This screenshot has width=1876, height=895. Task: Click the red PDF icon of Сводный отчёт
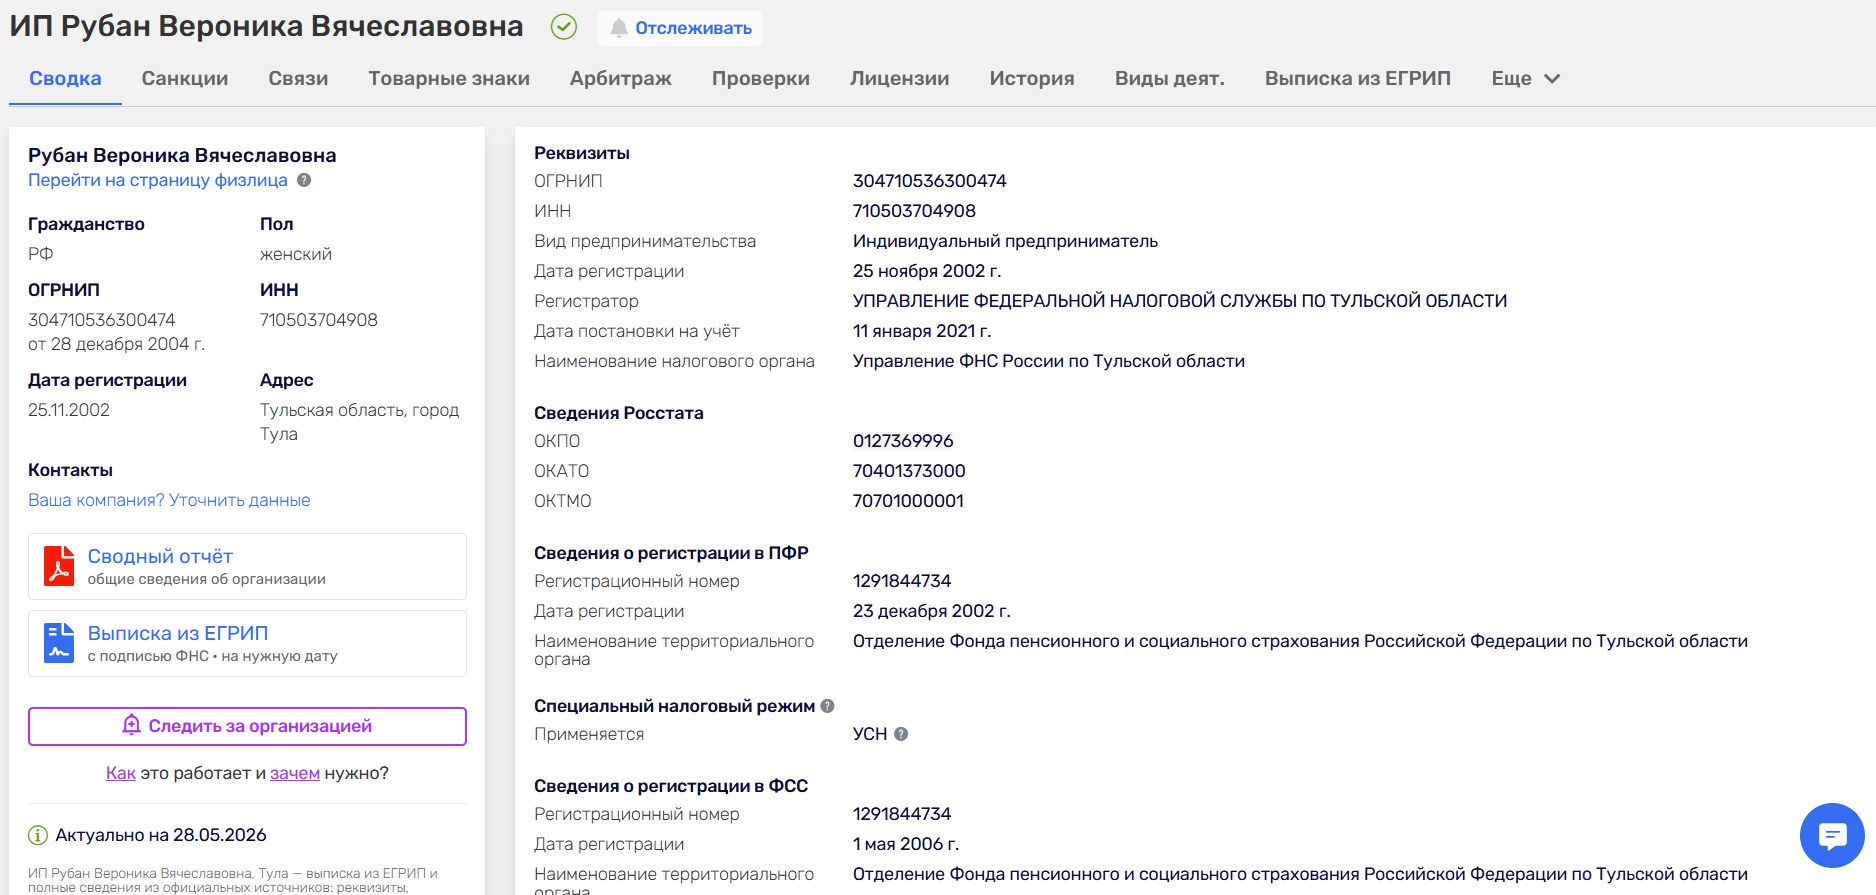pos(59,566)
